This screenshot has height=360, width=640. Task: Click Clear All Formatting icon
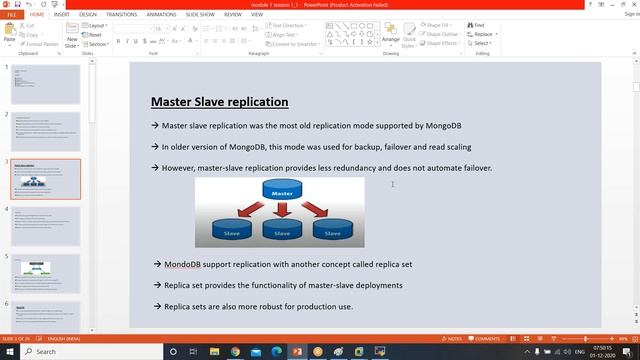195,29
